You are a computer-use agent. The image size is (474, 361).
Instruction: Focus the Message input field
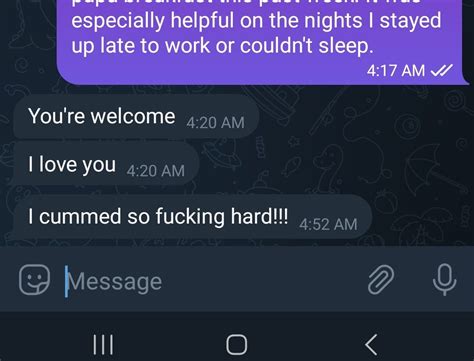pos(213,281)
